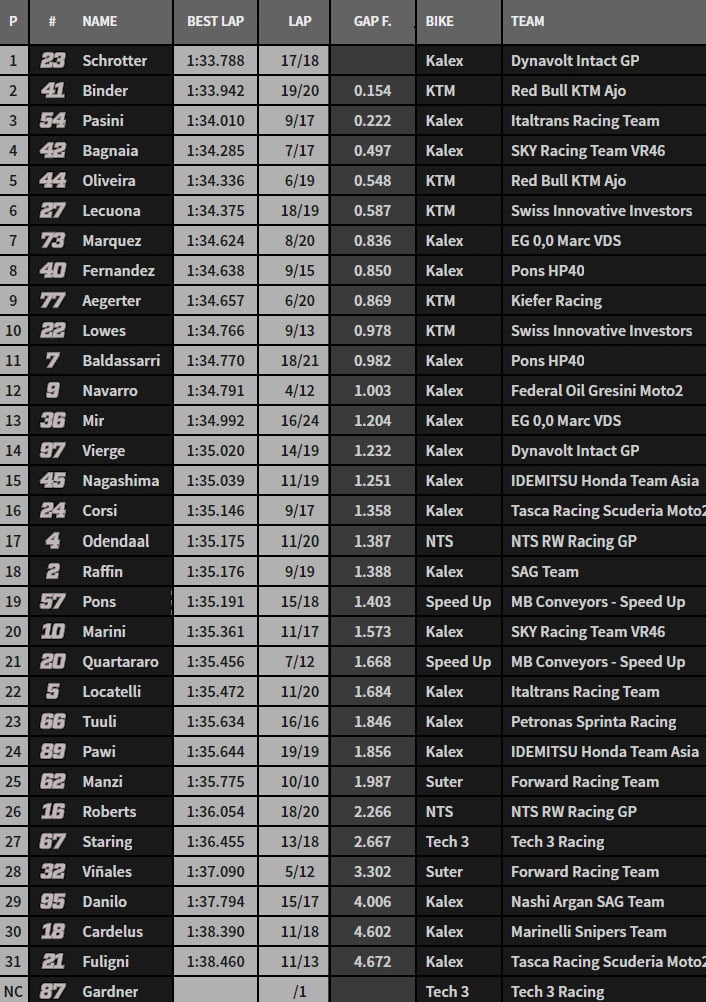
Task: Select the TEAM column header
Action: pyautogui.click(x=528, y=20)
